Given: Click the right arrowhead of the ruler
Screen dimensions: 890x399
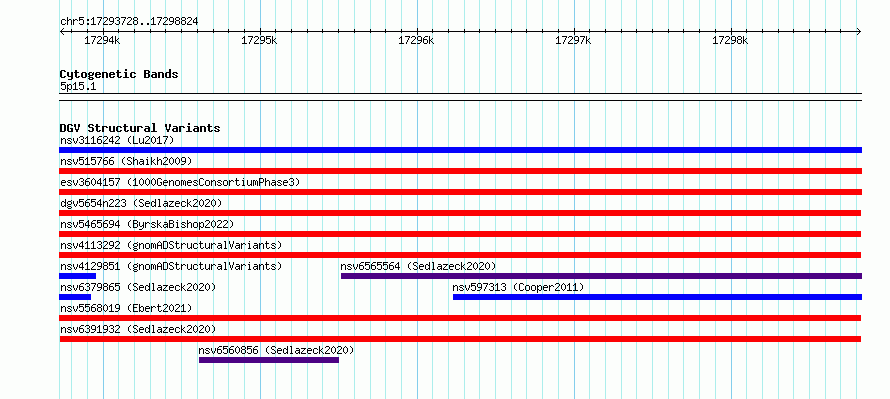Looking at the screenshot, I should pos(859,31).
